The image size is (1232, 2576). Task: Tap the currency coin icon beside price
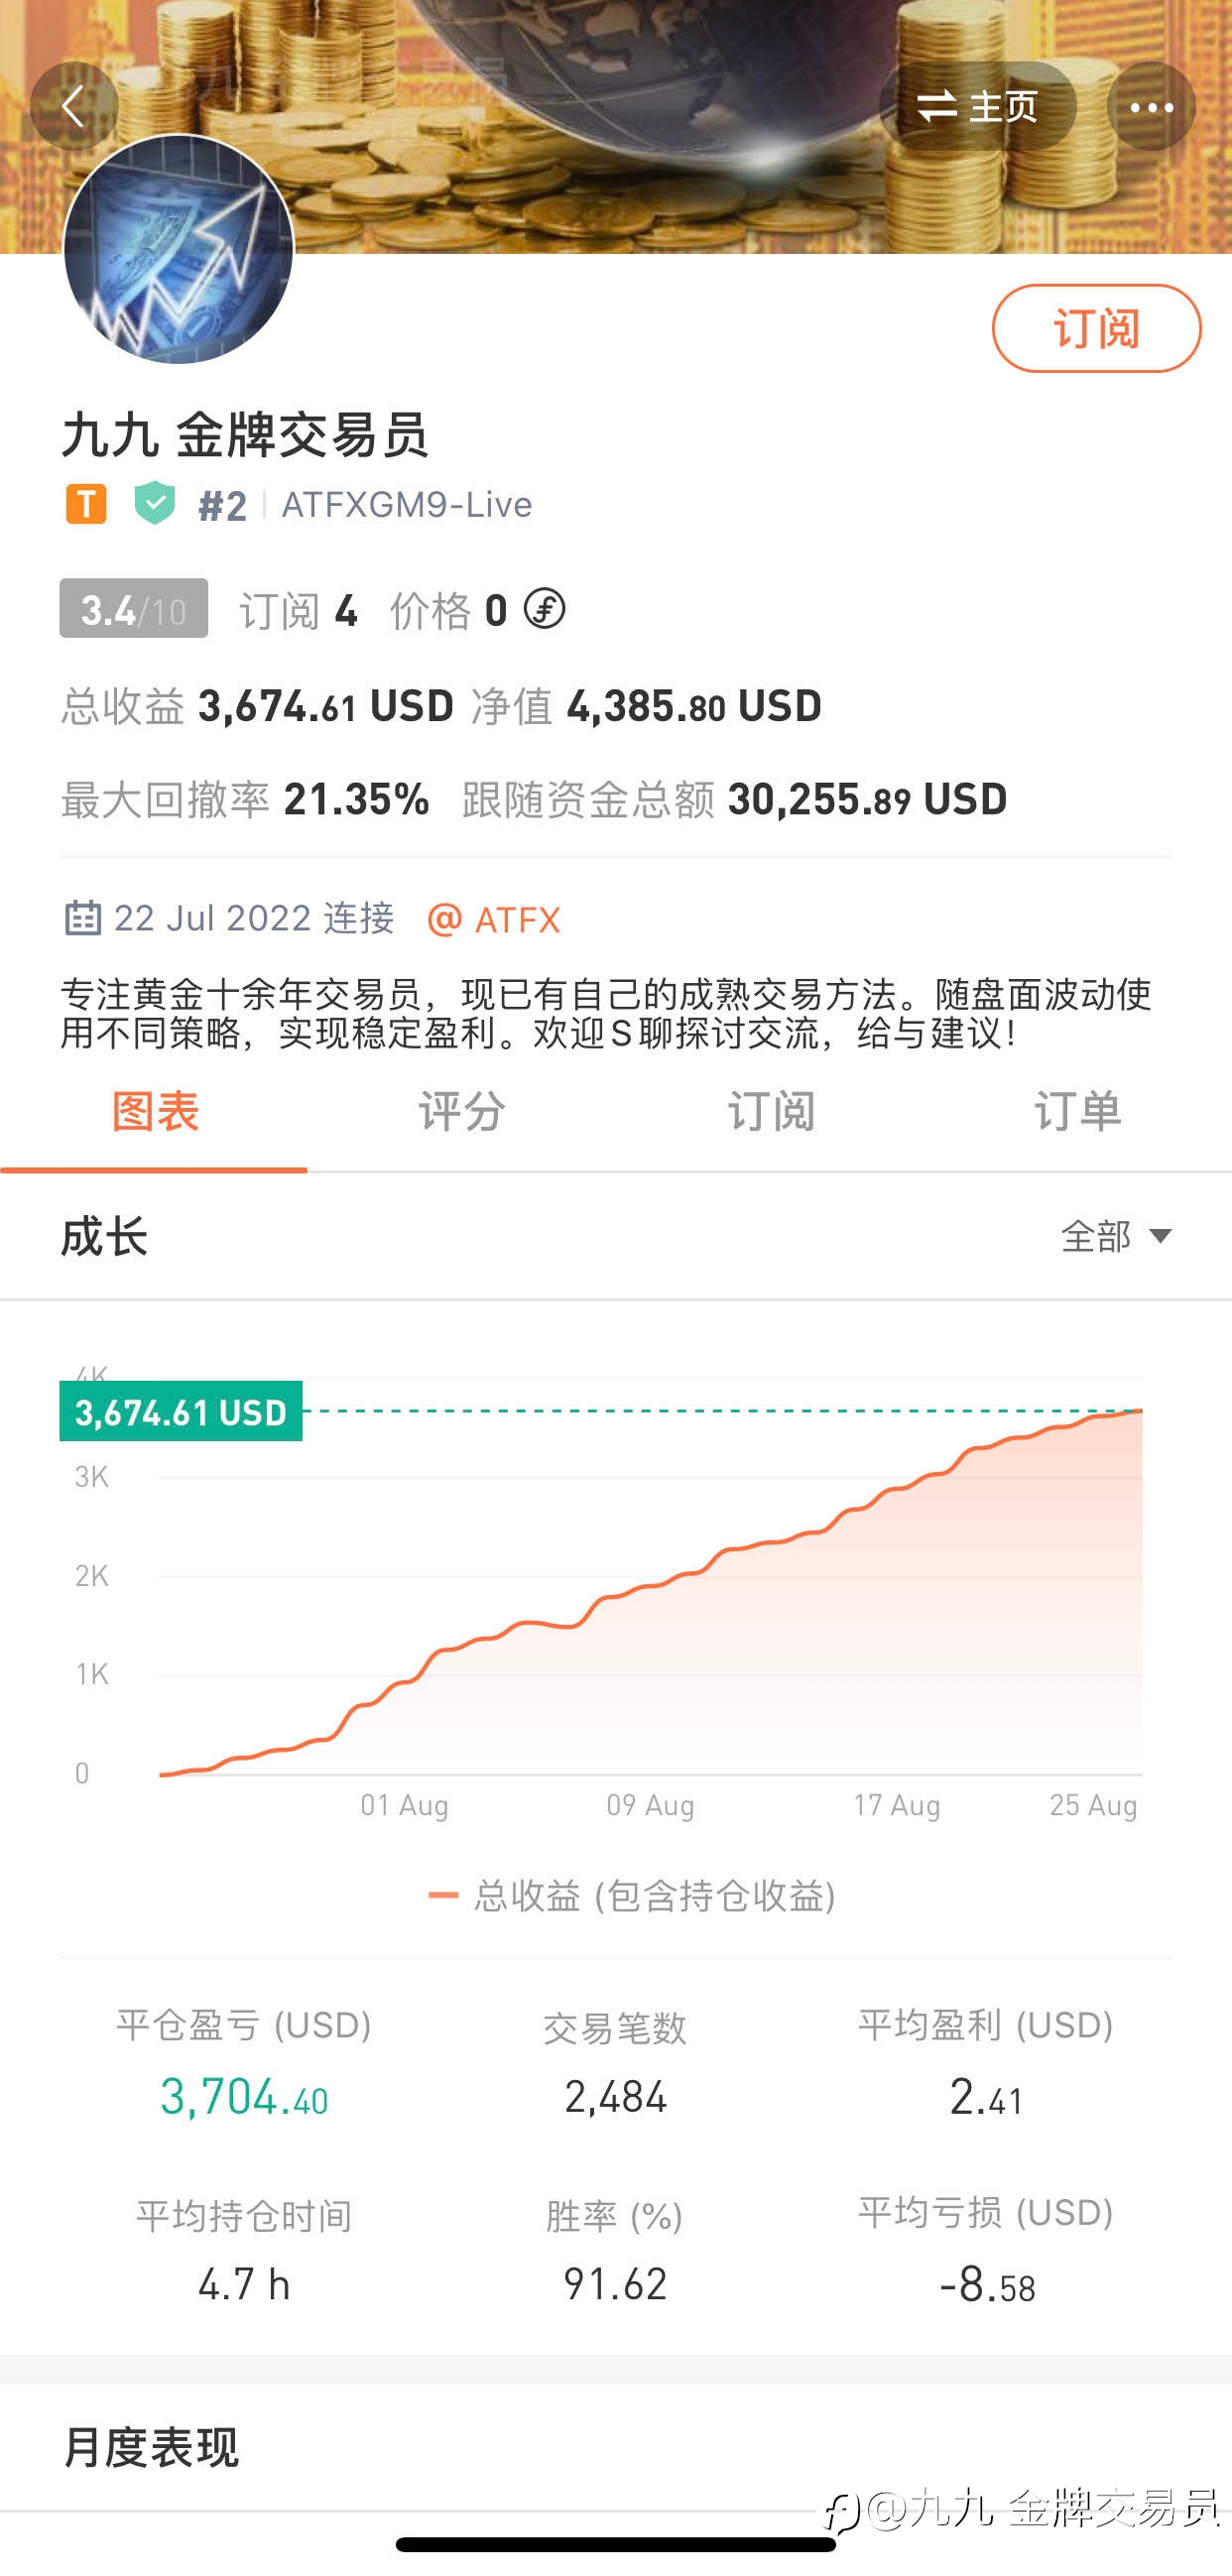tap(545, 609)
